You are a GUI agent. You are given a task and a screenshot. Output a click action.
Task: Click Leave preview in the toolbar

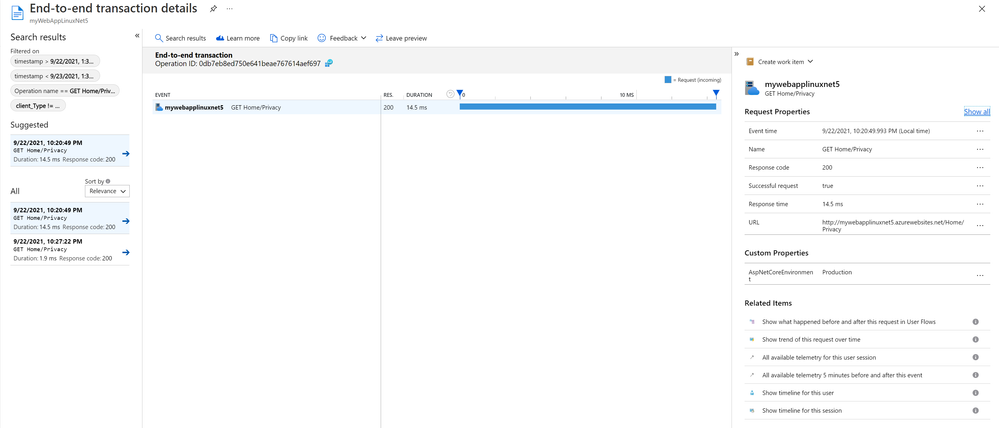[401, 38]
